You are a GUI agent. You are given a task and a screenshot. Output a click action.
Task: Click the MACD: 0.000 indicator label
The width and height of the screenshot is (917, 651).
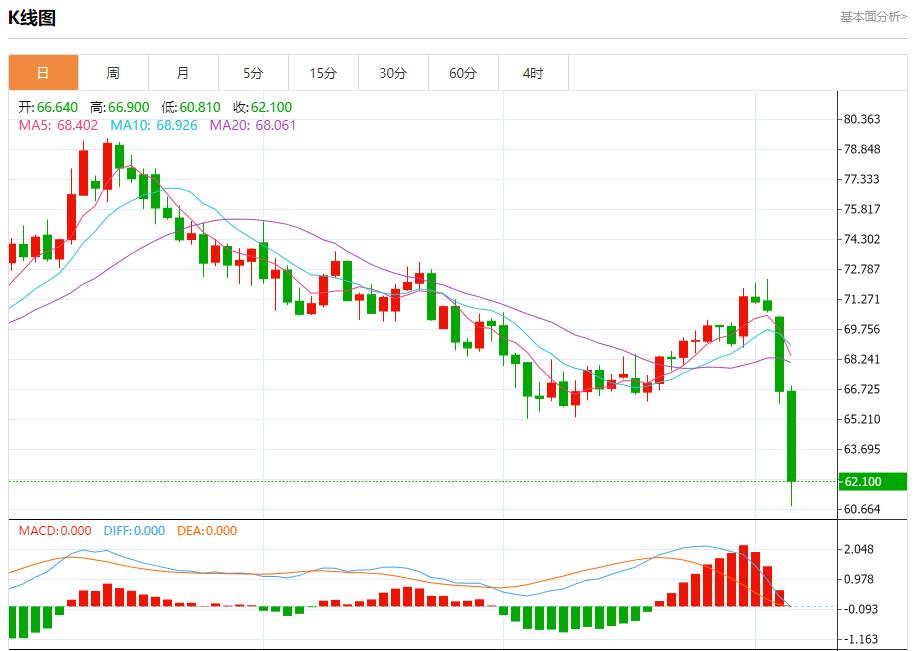(55, 531)
